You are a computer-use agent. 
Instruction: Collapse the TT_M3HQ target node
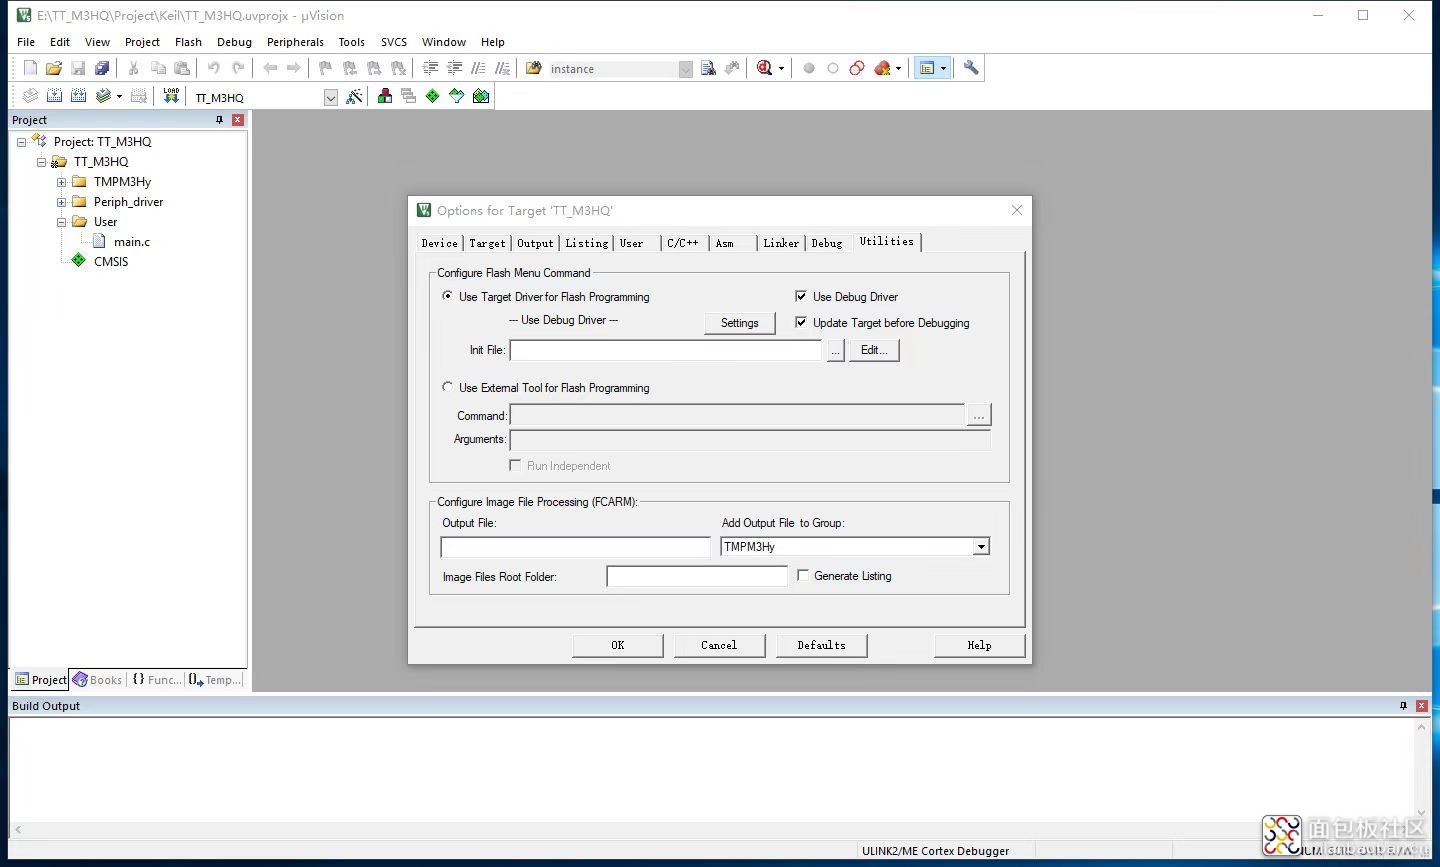pos(41,162)
